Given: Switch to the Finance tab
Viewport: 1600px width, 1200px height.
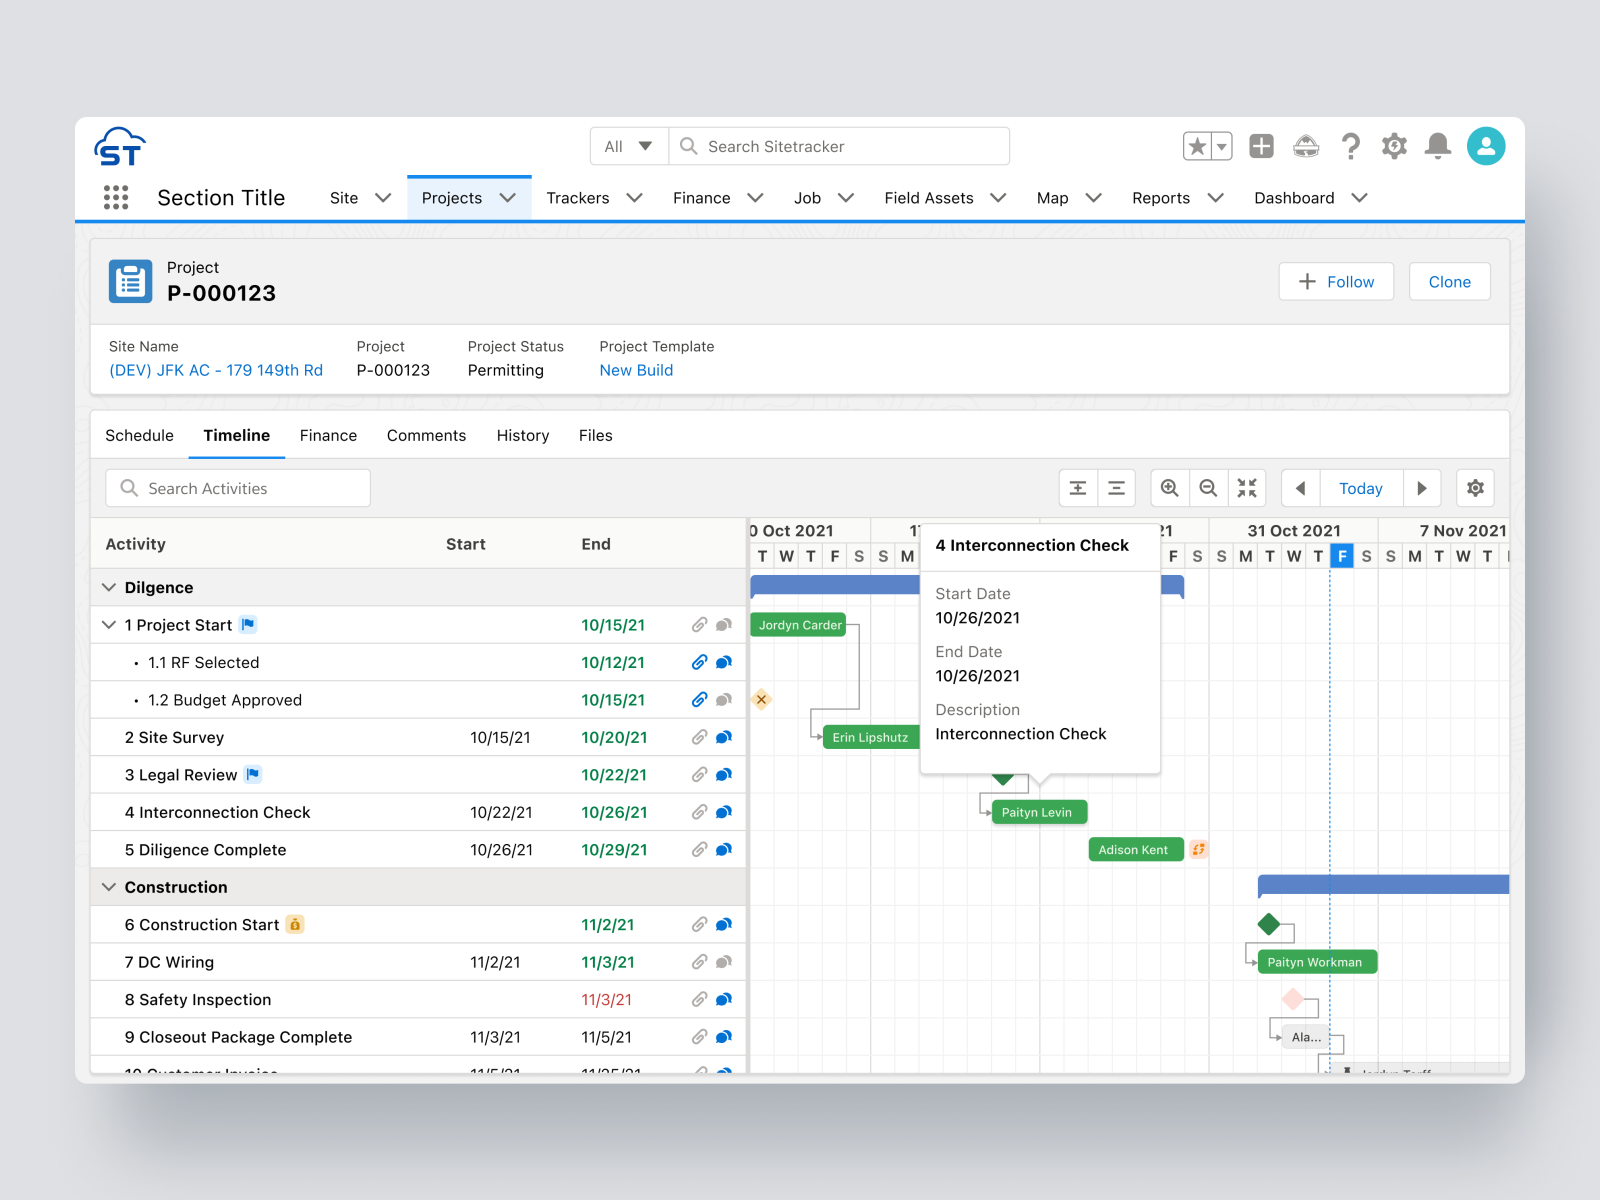Looking at the screenshot, I should click(x=328, y=435).
